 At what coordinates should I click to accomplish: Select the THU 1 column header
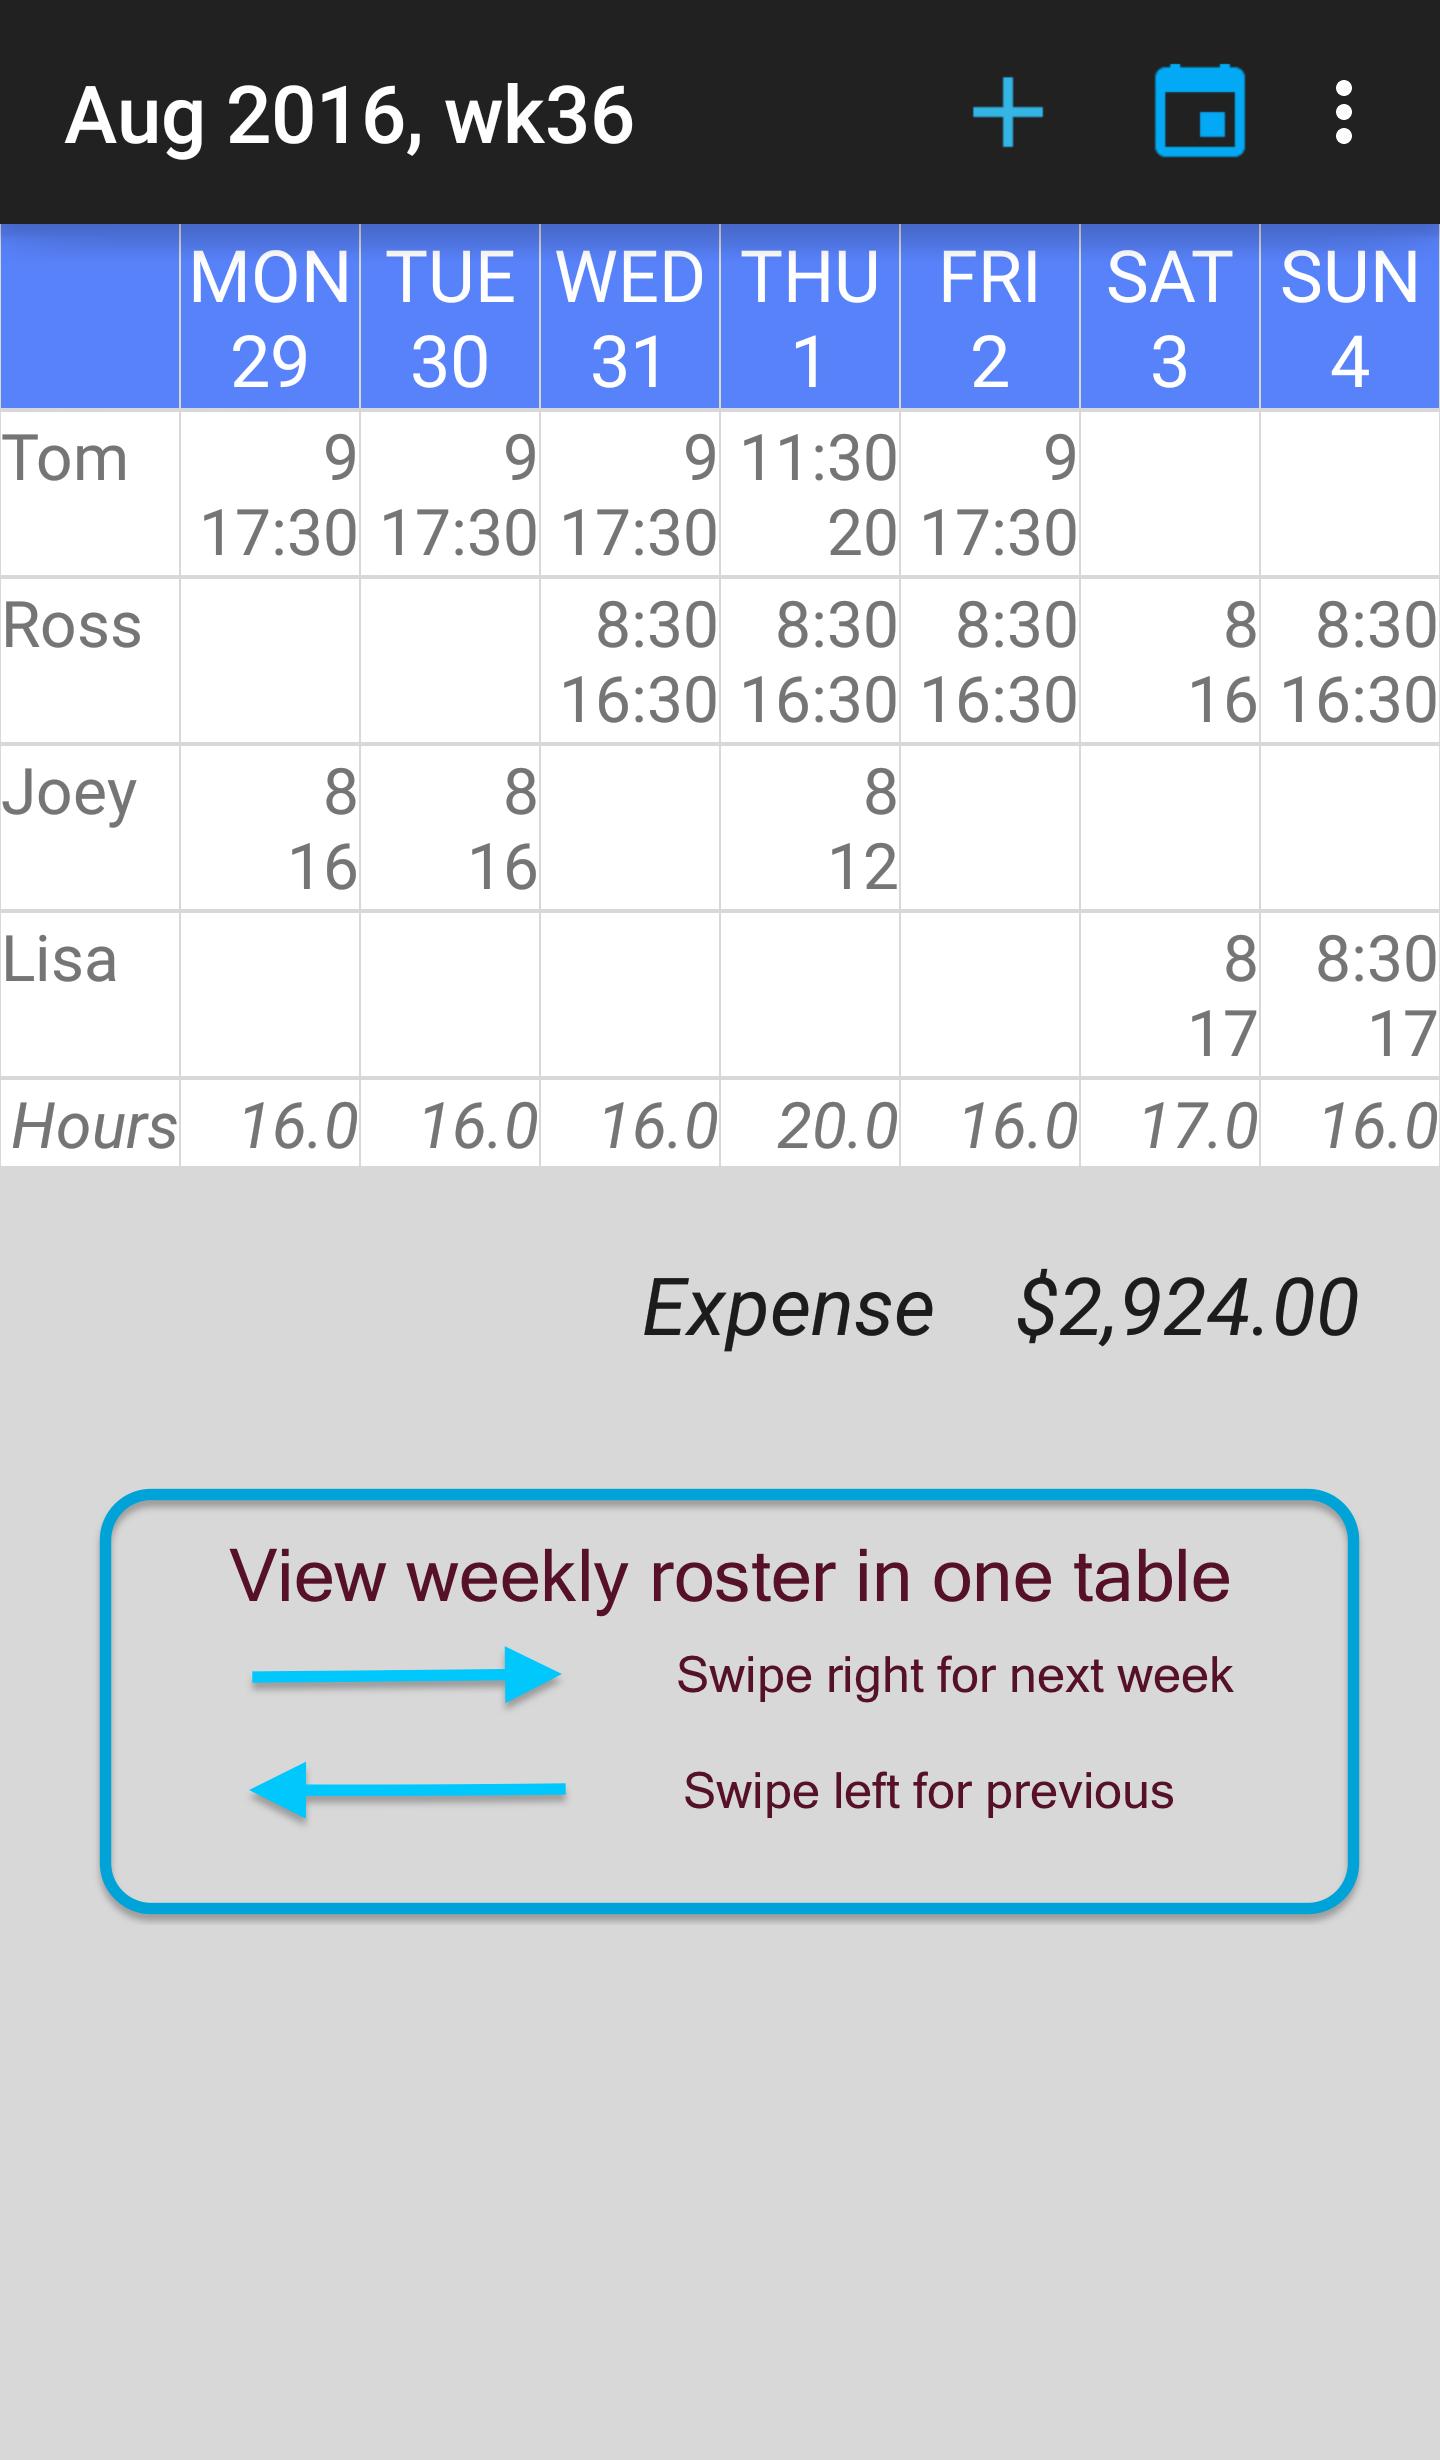pos(810,318)
